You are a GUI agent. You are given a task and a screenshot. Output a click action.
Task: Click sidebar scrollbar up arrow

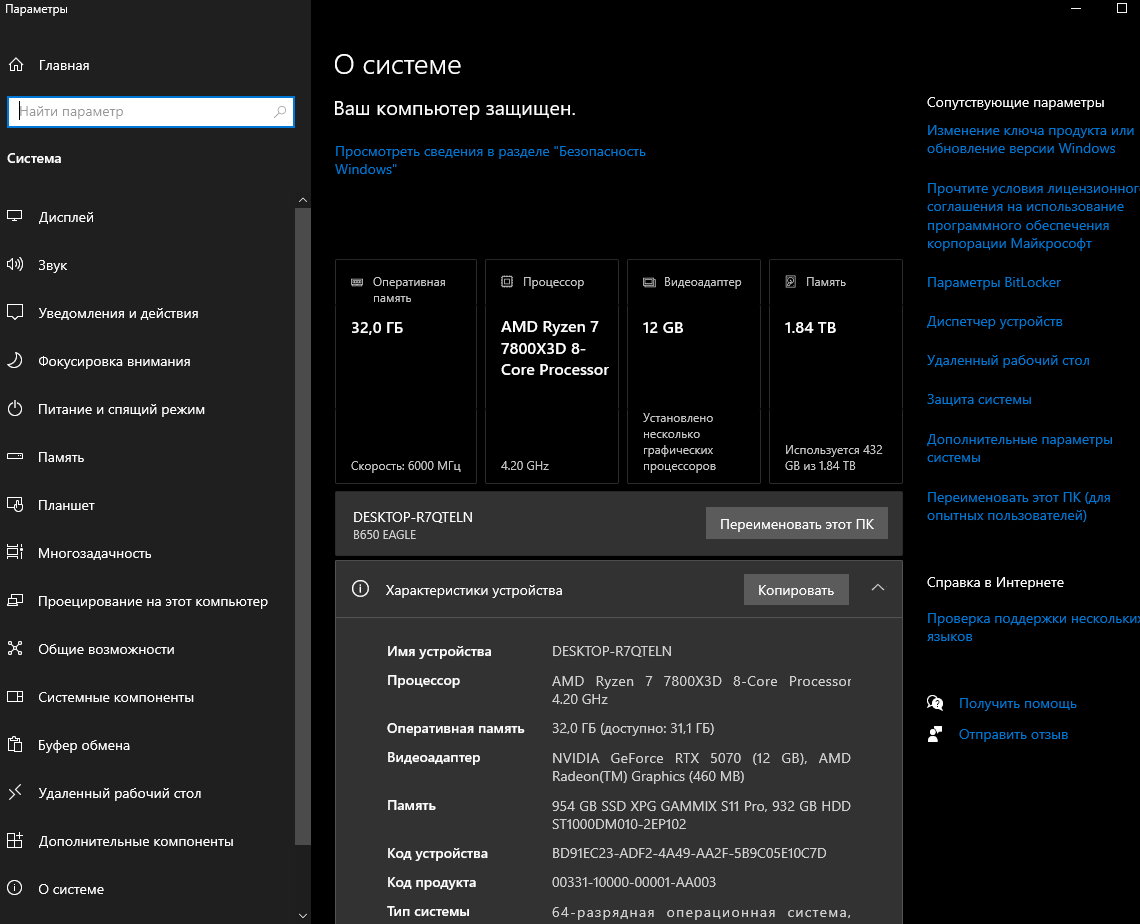click(303, 200)
